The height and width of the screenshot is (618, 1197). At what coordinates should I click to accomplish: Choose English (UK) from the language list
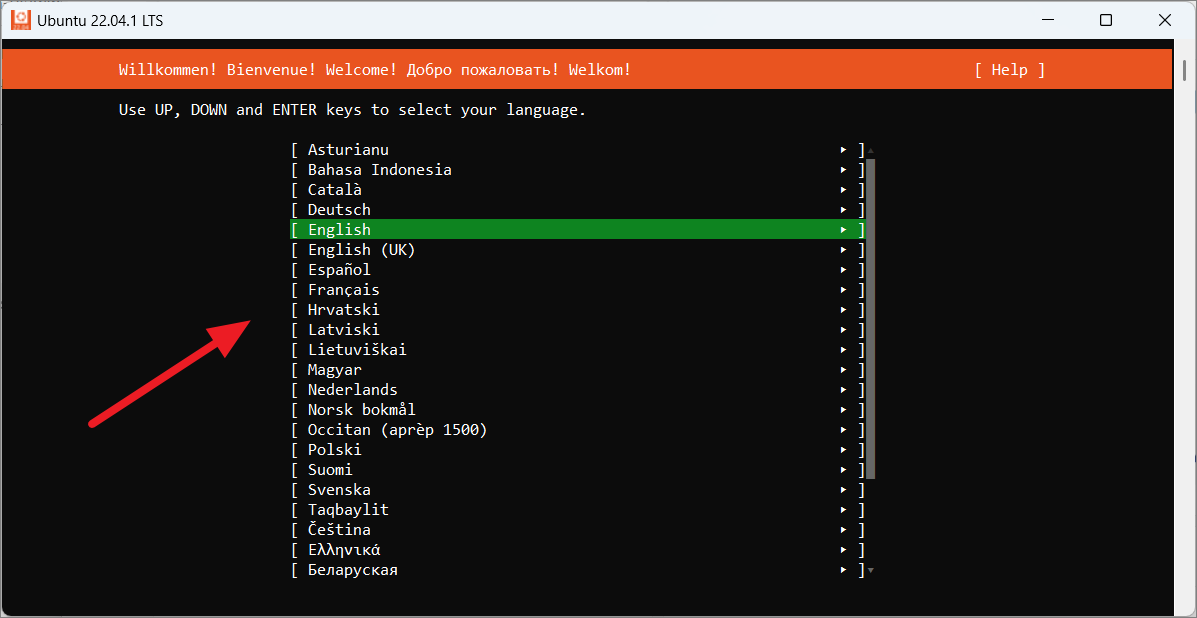pos(578,249)
